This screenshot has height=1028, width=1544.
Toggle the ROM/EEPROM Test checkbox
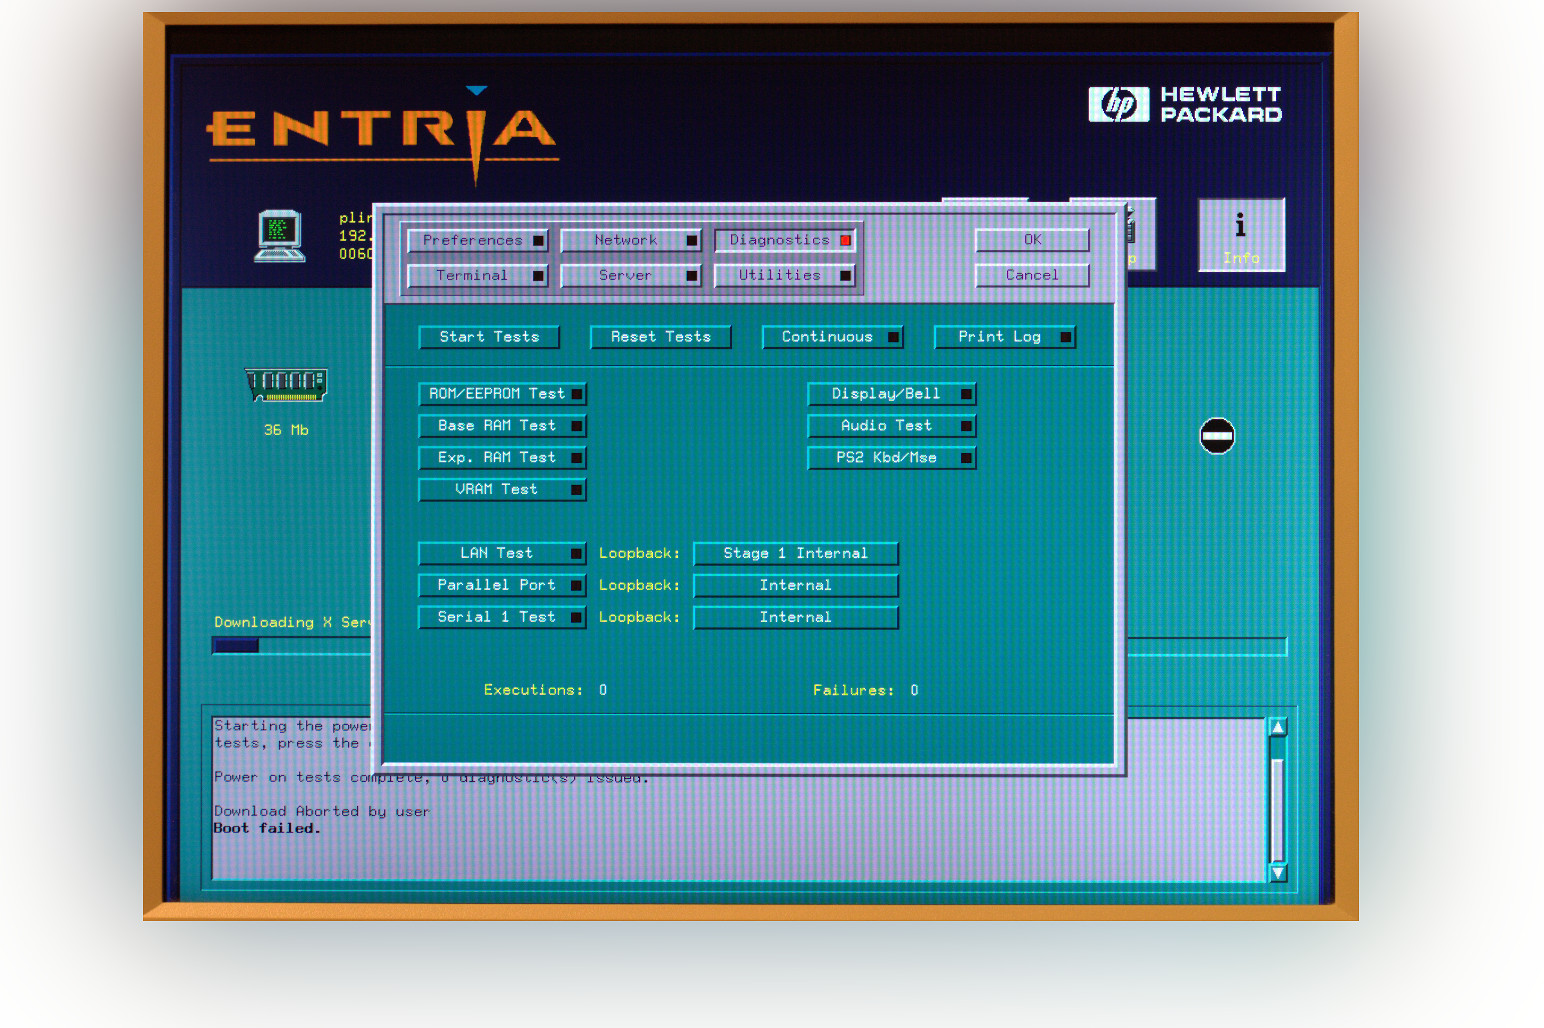point(502,394)
